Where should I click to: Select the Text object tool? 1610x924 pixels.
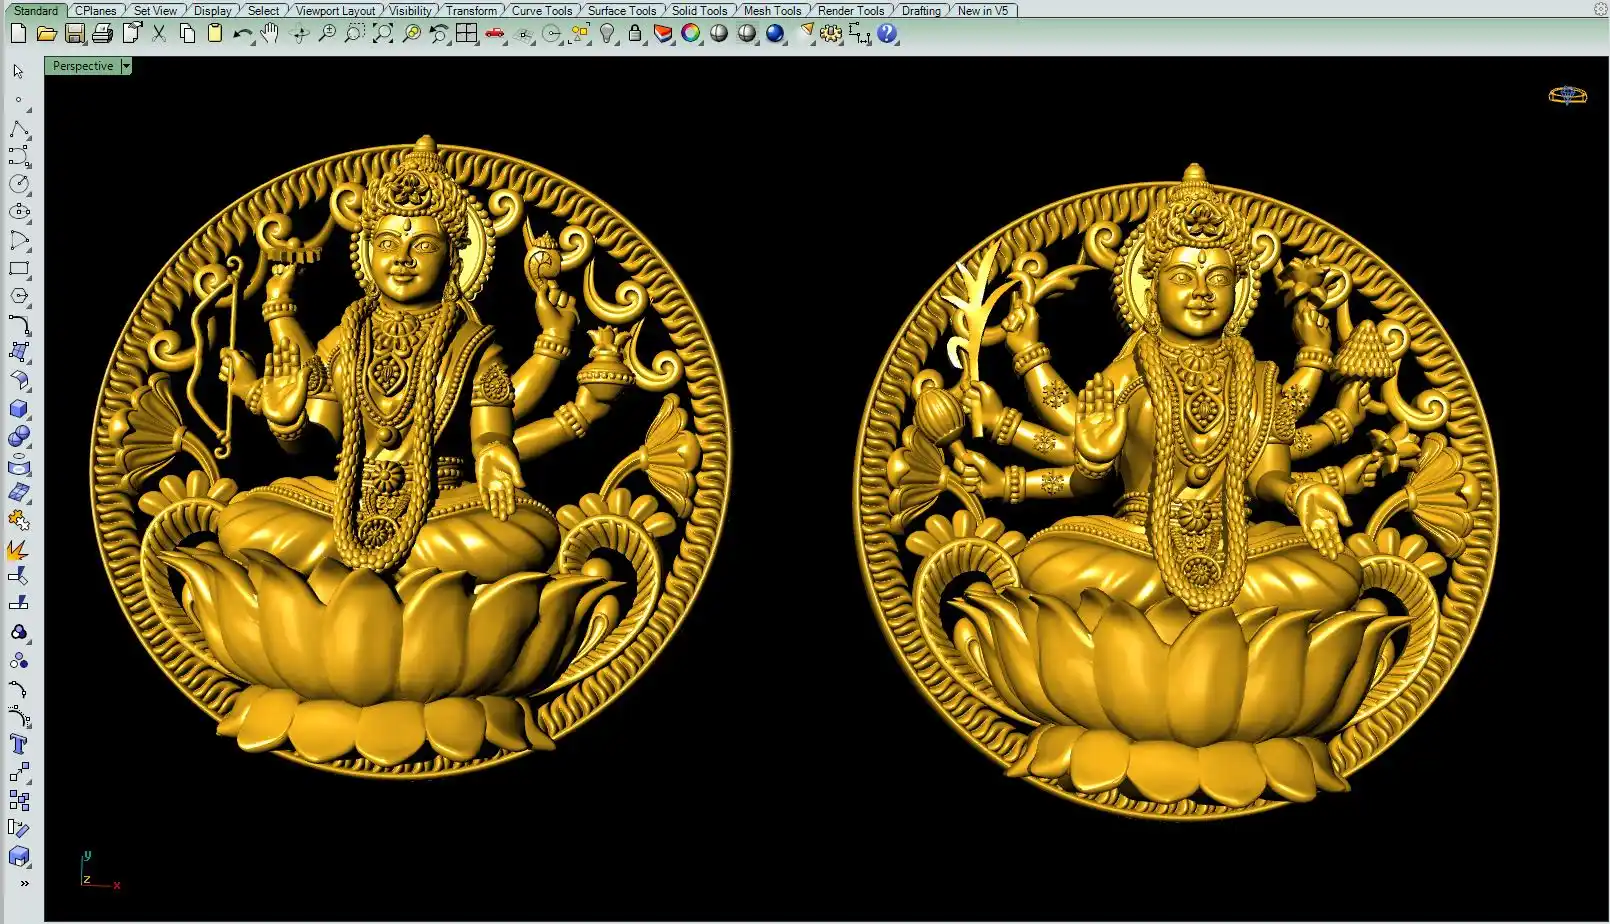18,744
